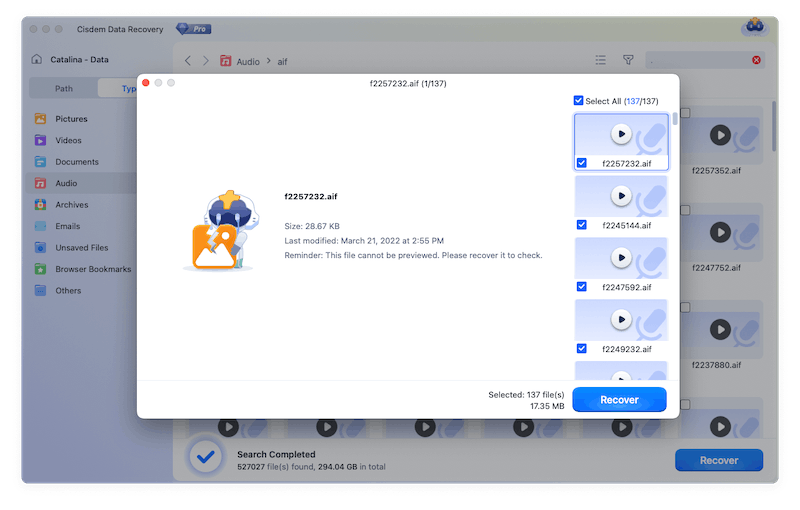This screenshot has width=800, height=510.
Task: Click the Audio breadcrumb label
Action: pyautogui.click(x=248, y=62)
